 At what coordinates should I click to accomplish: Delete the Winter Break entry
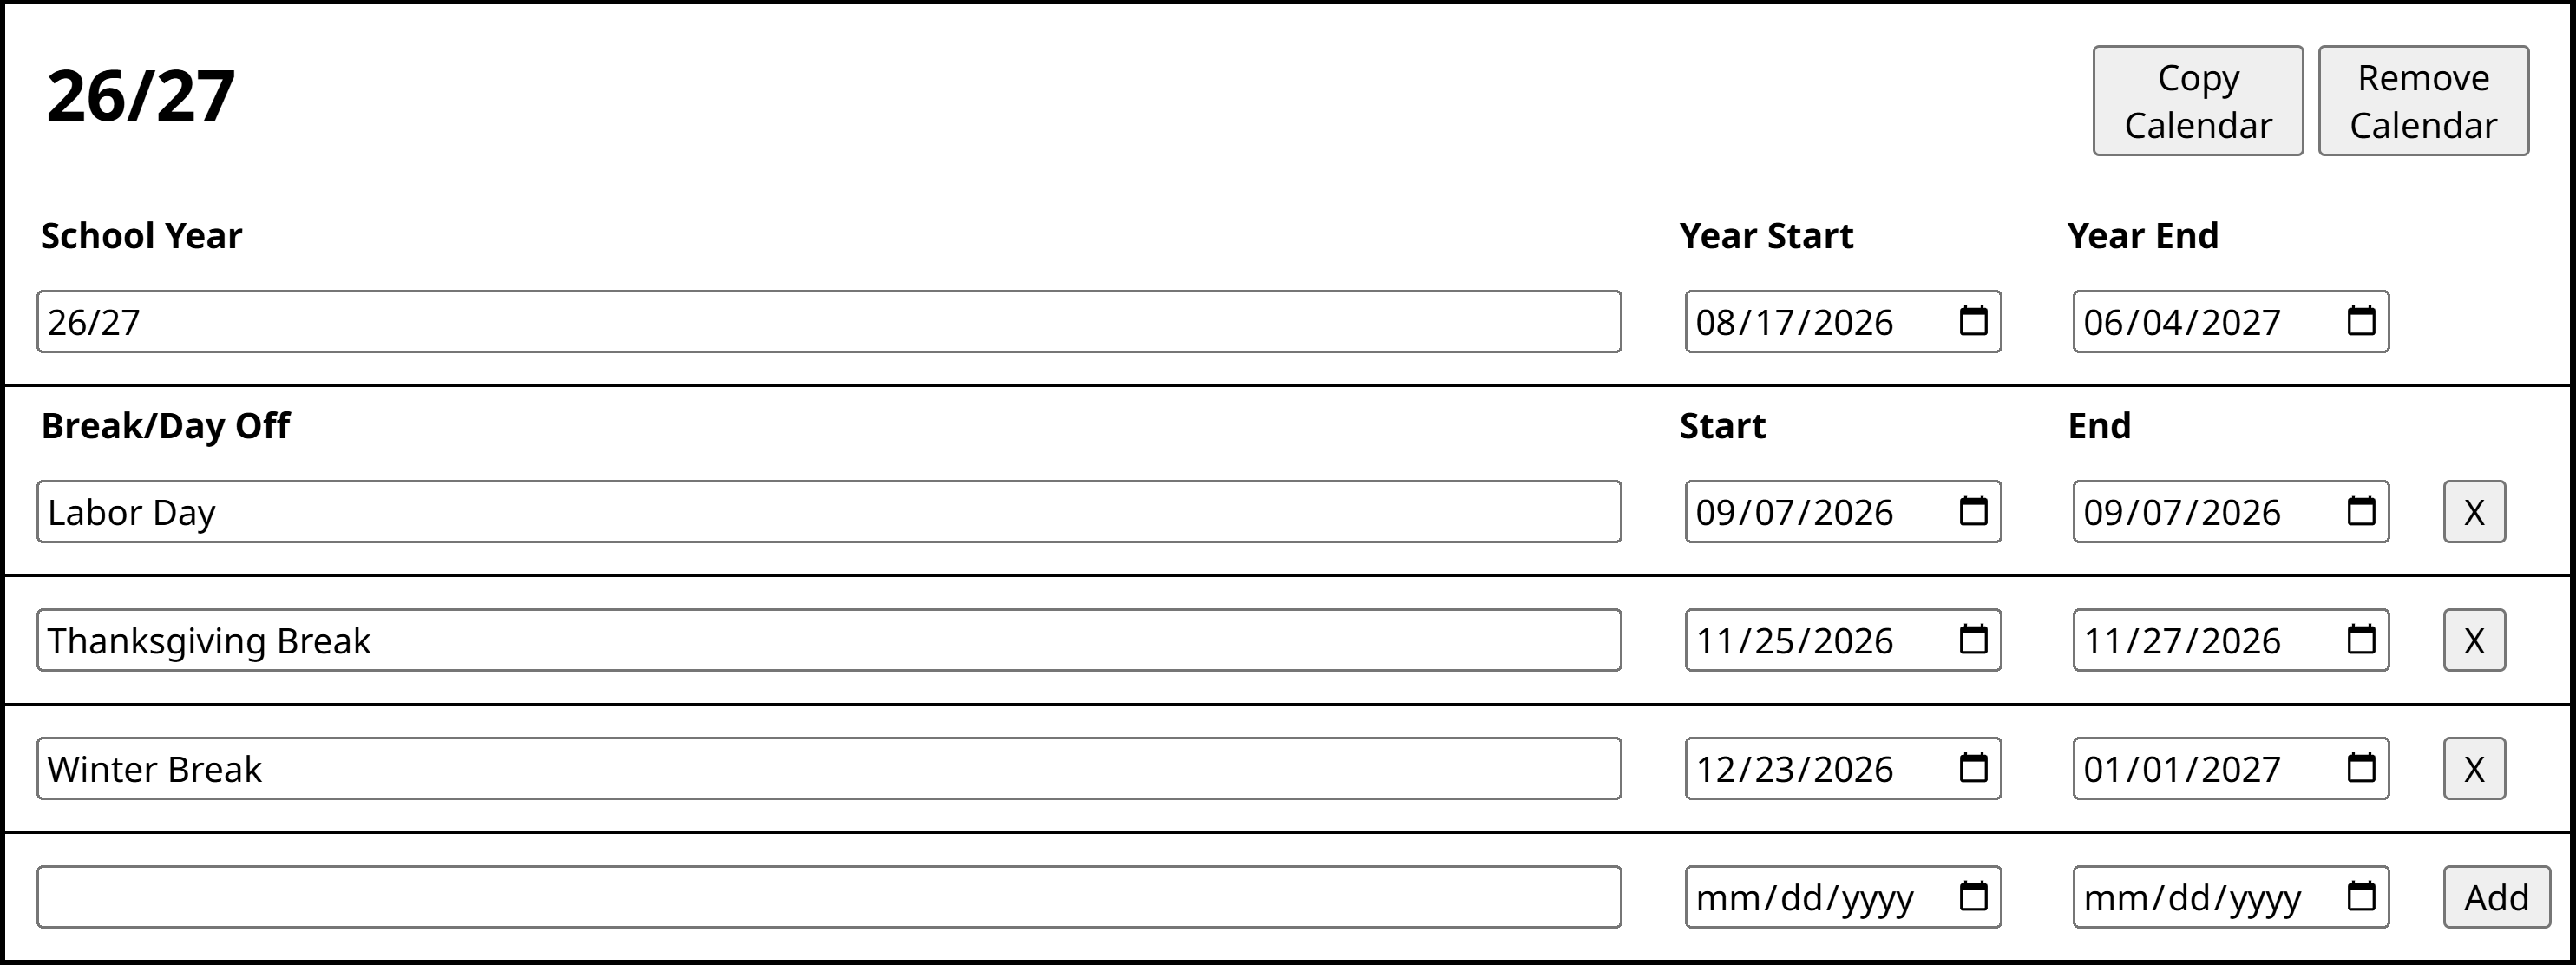(x=2474, y=769)
